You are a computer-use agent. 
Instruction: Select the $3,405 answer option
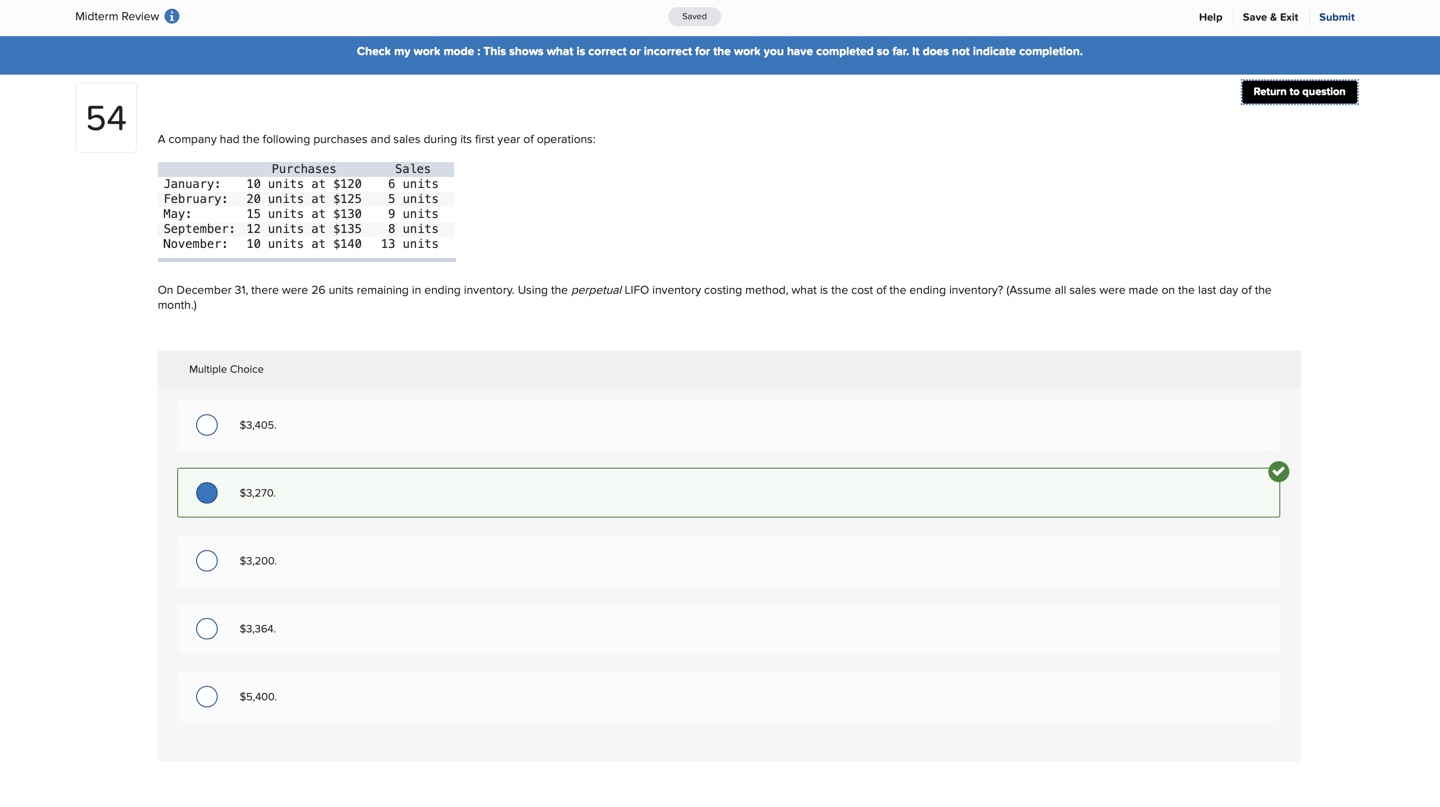[x=206, y=424]
